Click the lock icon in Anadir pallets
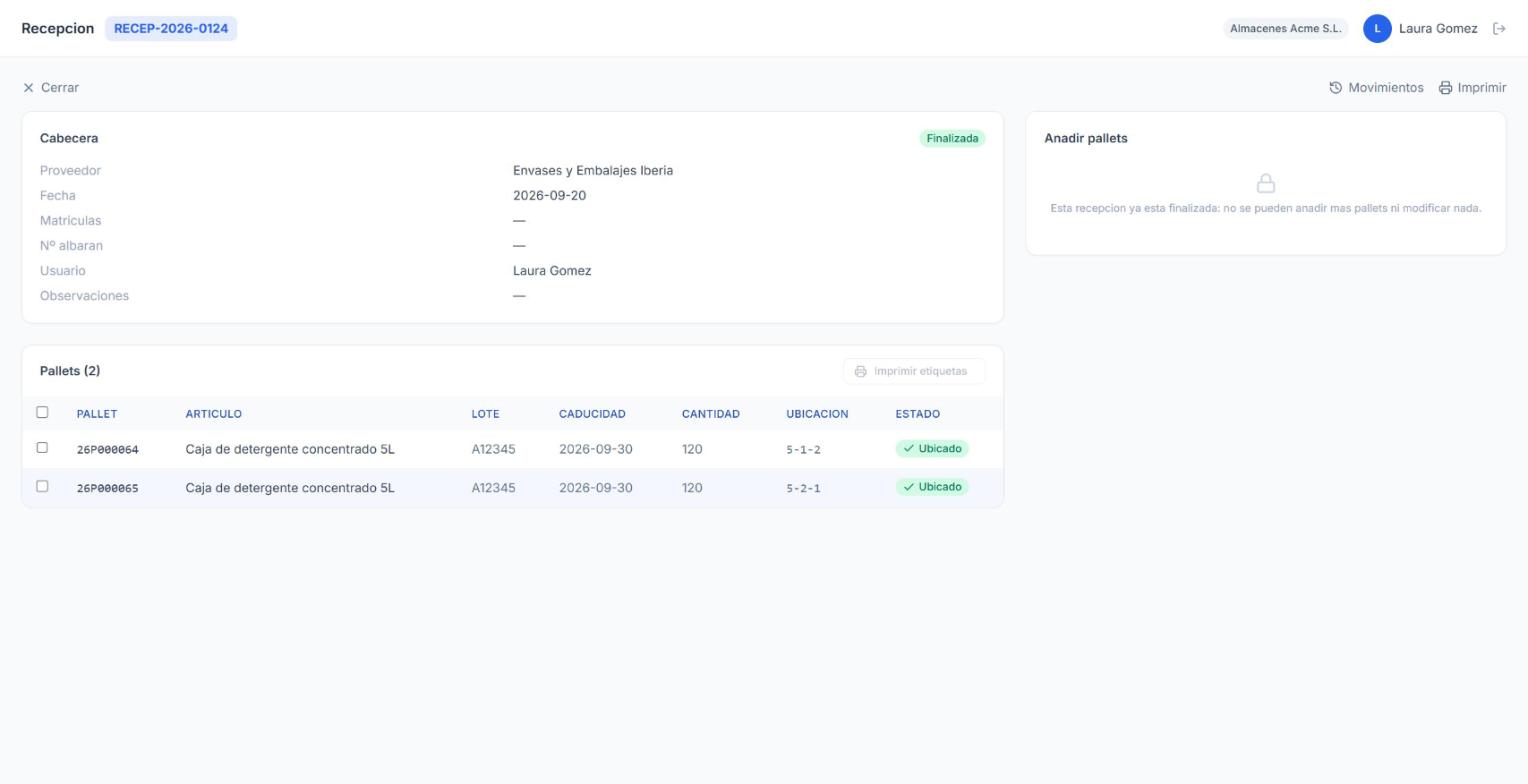The height and width of the screenshot is (784, 1528). (1266, 183)
